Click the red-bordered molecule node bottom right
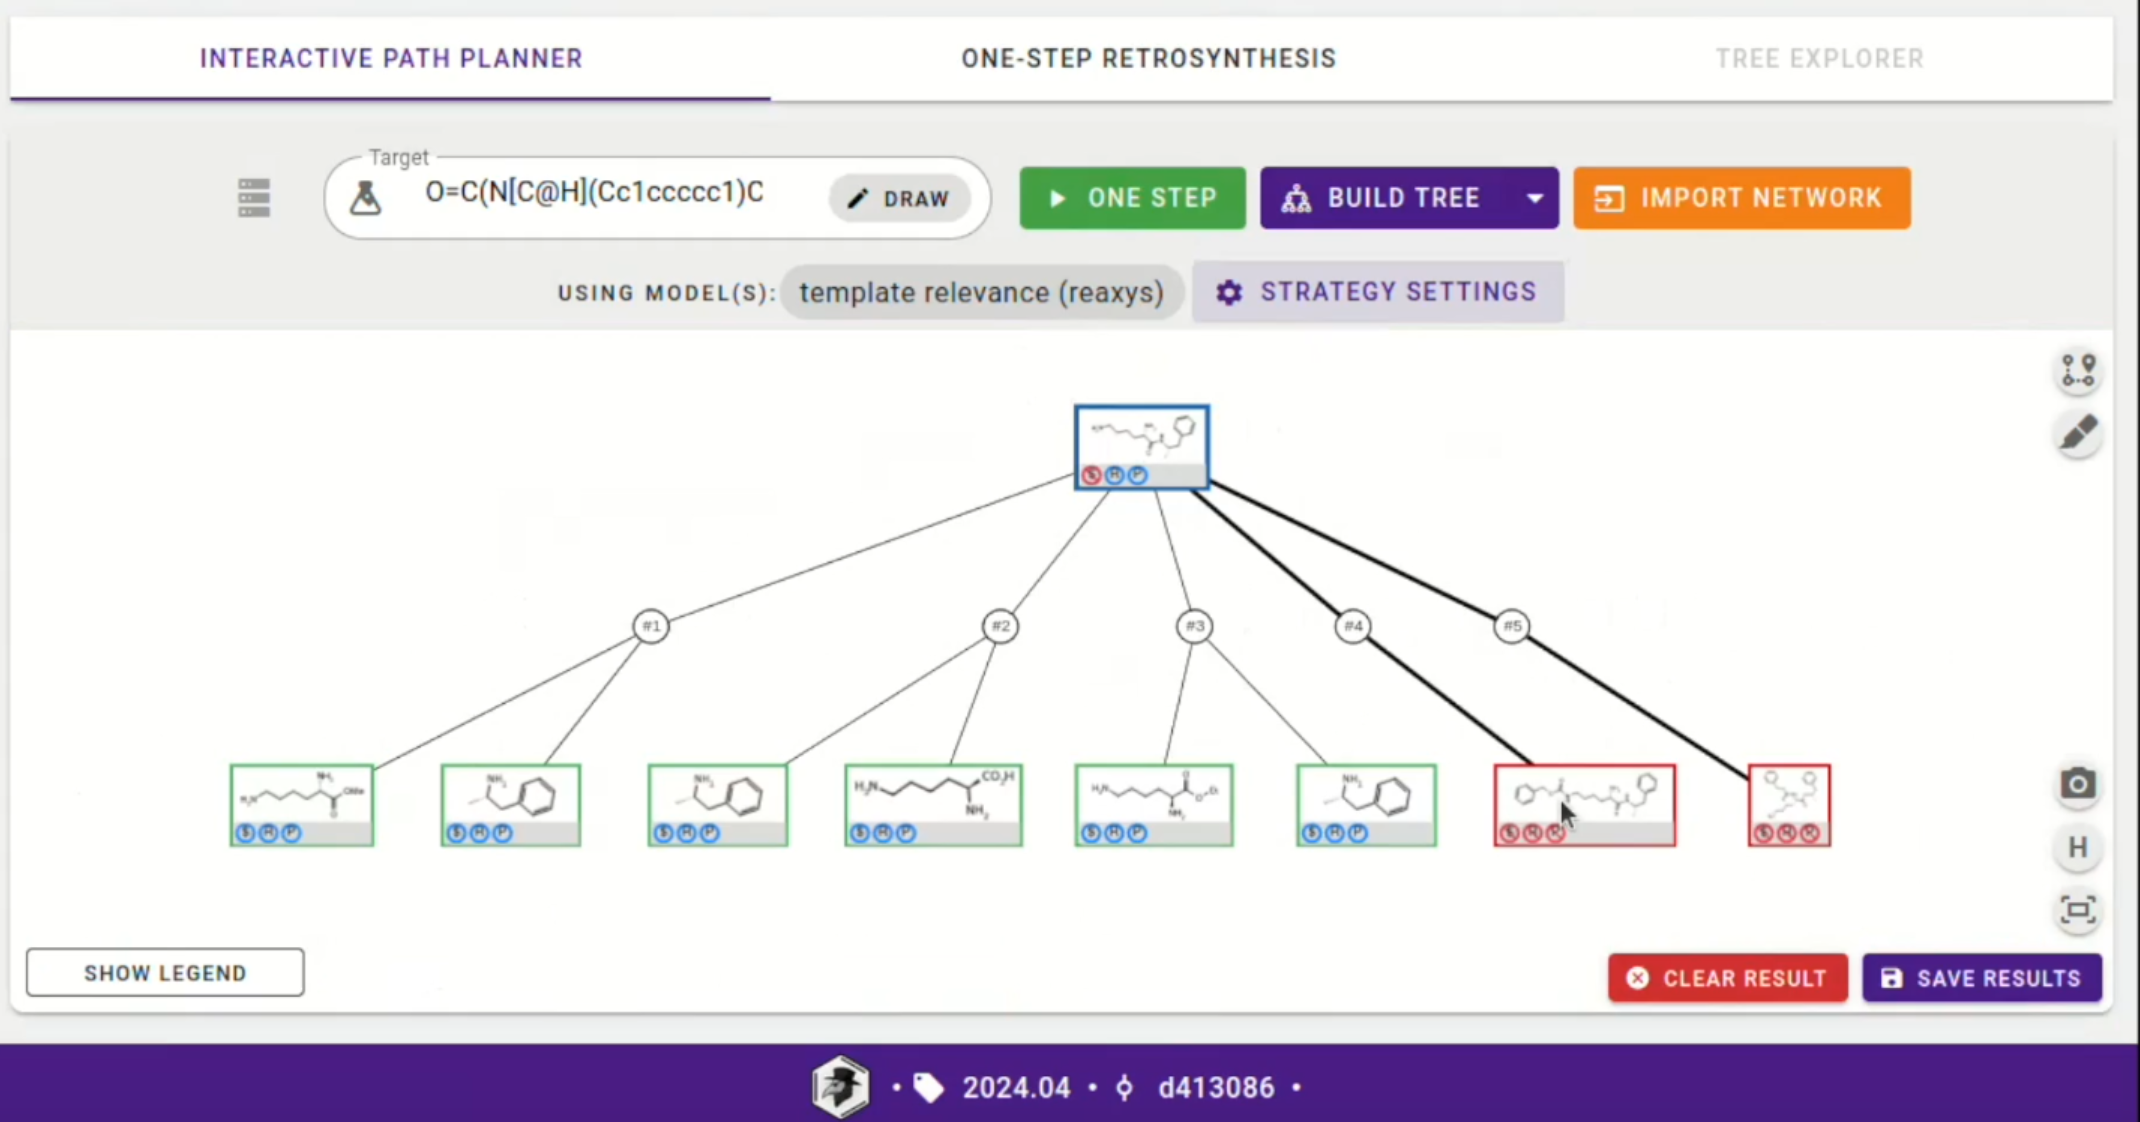2140x1122 pixels. point(1786,802)
